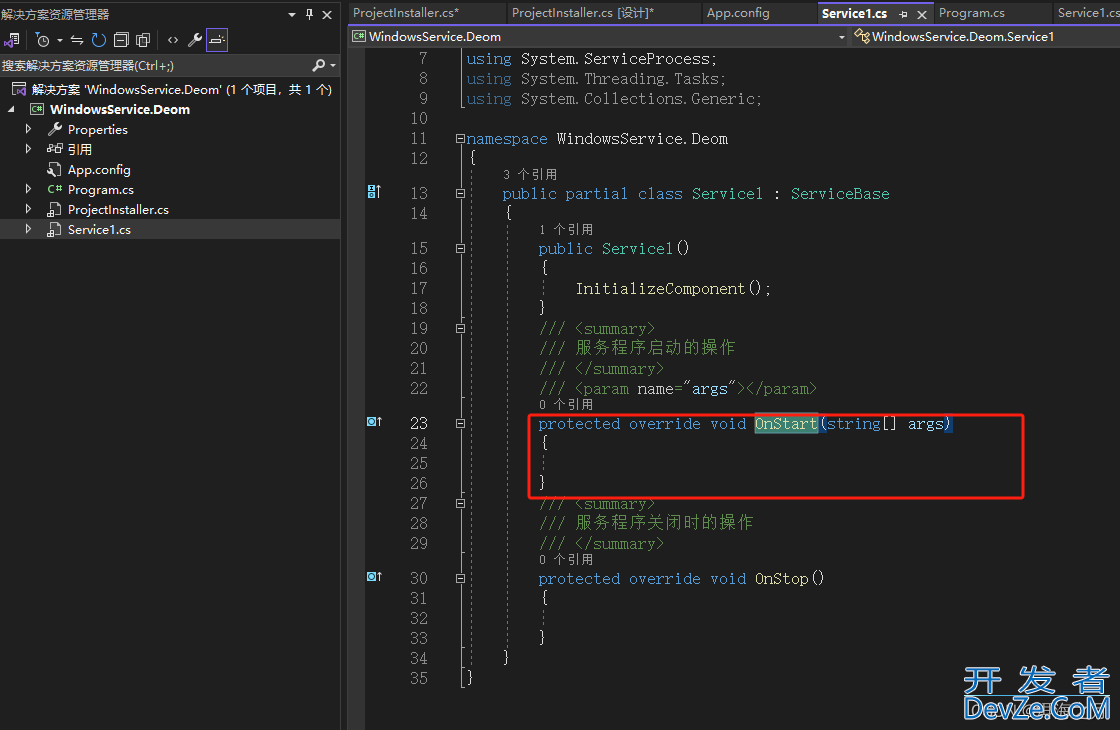Collapse the OnStart method at line 23
The image size is (1120, 730).
click(460, 424)
